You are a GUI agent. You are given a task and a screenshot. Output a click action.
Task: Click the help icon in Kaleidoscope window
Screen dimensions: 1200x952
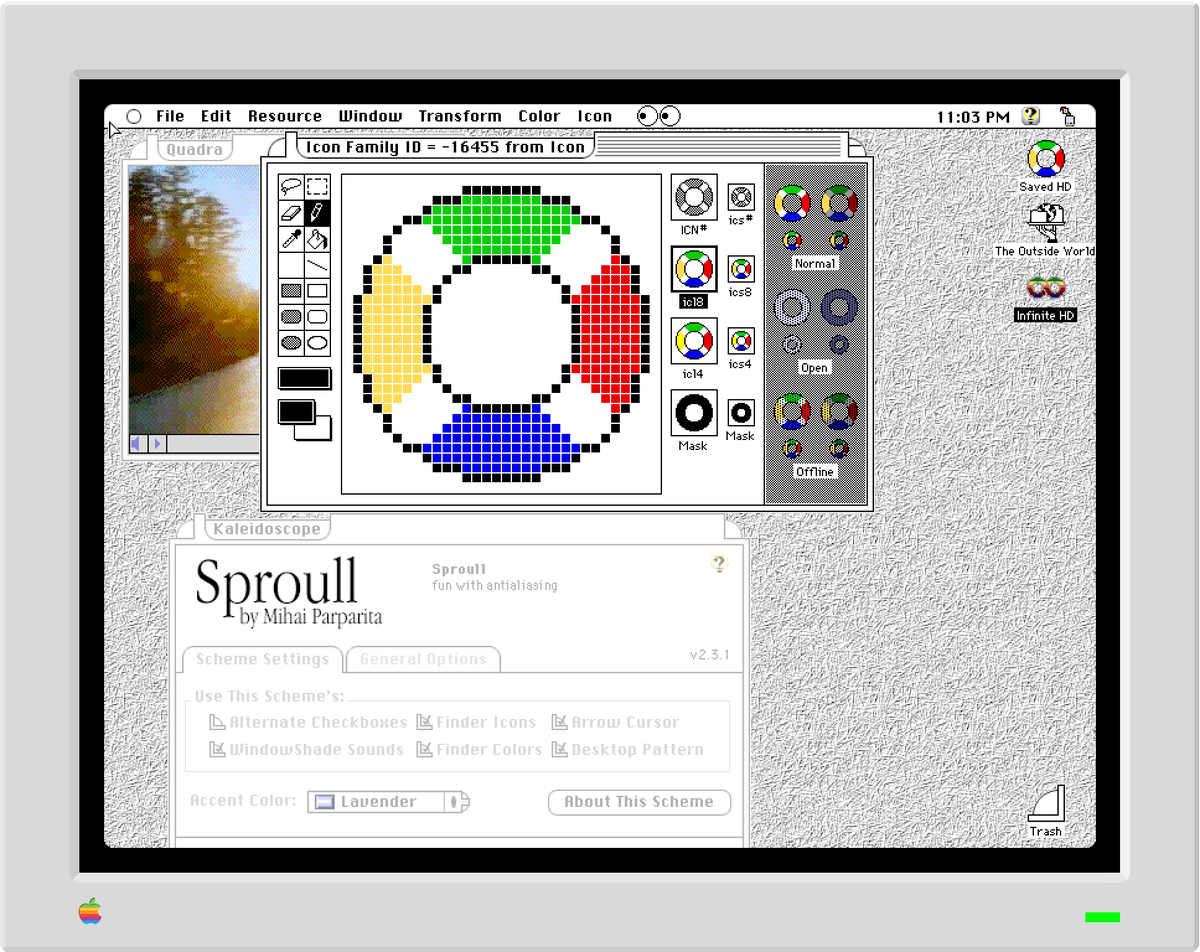719,564
